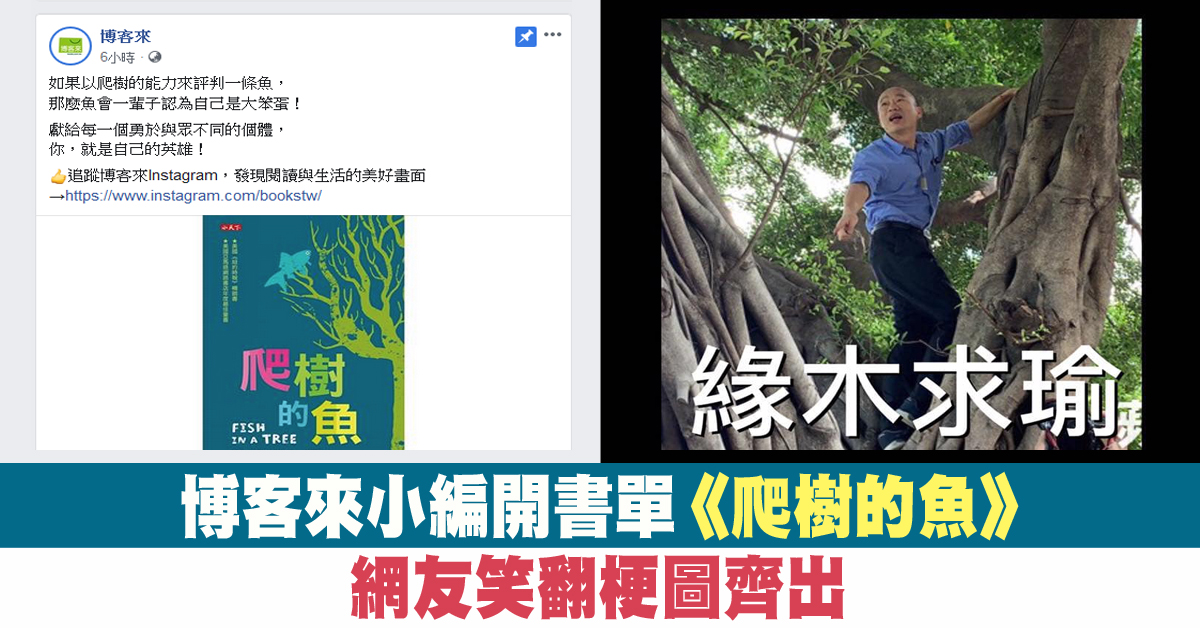Click the thumbs-up emoji before 追蹤博客來
This screenshot has width=1200, height=628.
click(56, 176)
